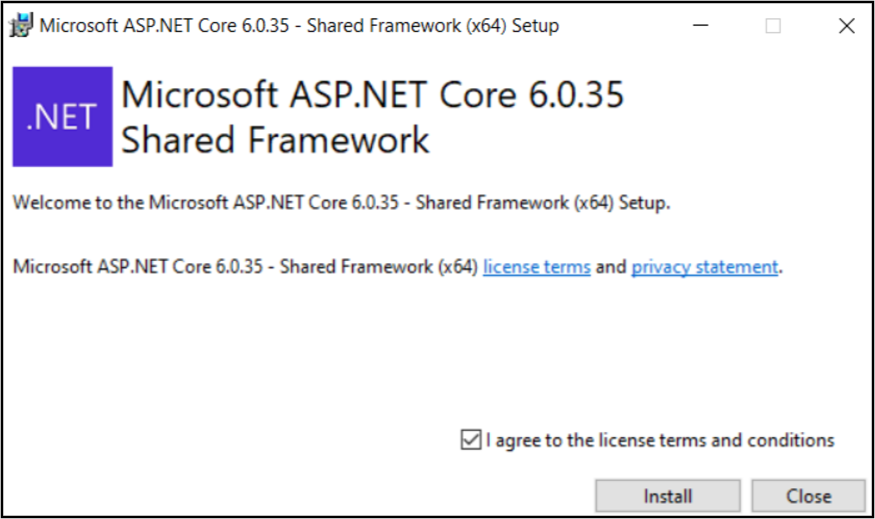Click the purple .NET logo
The height and width of the screenshot is (519, 875).
(62, 116)
